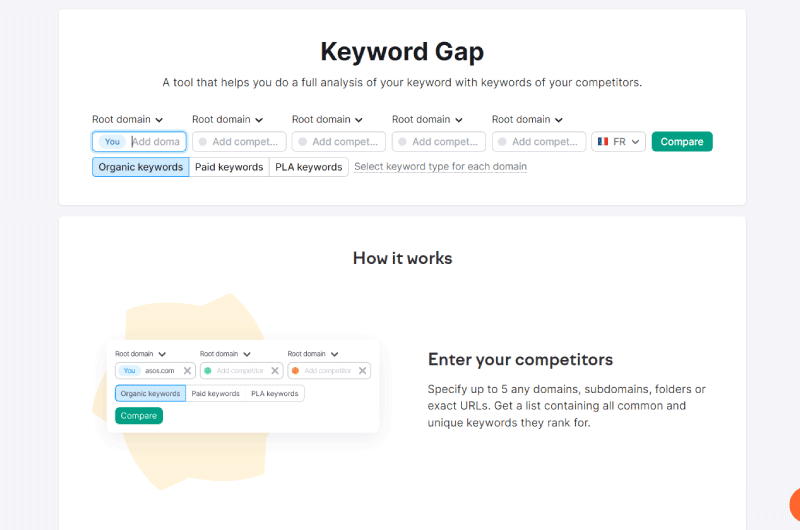Select the PLA keywords option
Screen dimensions: 800x530
tap(309, 167)
